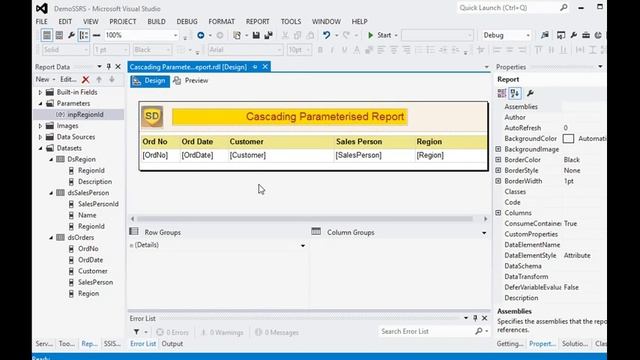Screen dimensions: 640x360
Task: Open the REPORT menu
Action: point(258,22)
